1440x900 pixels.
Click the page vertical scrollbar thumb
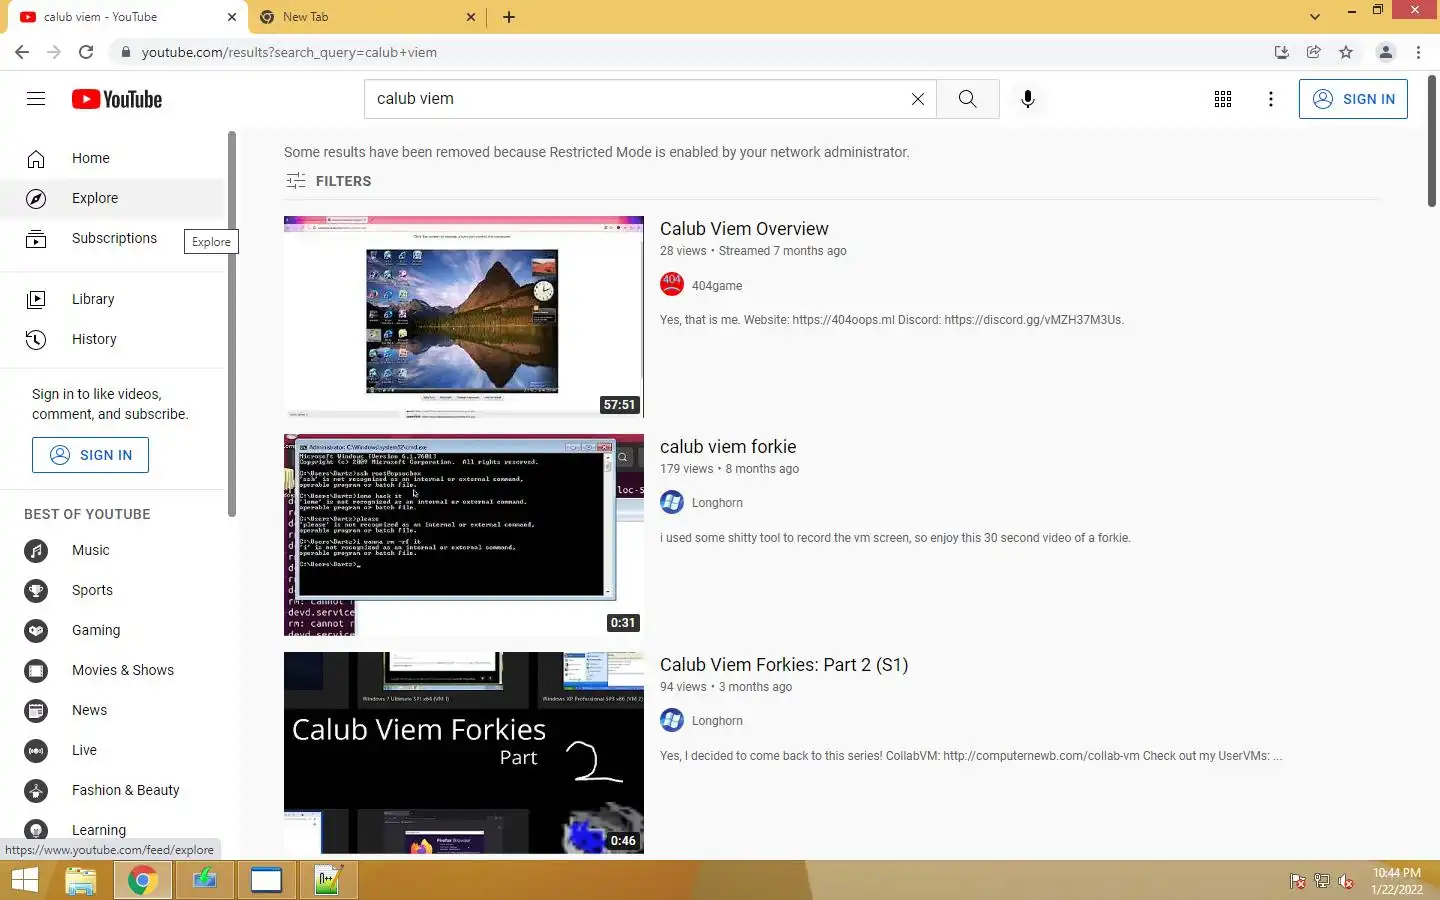coord(1432,140)
